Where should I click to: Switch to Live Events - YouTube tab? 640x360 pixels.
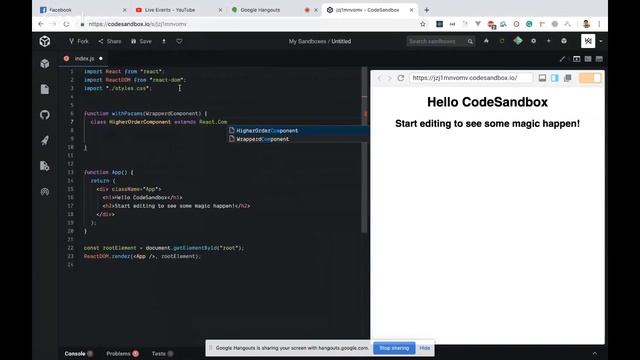click(178, 10)
